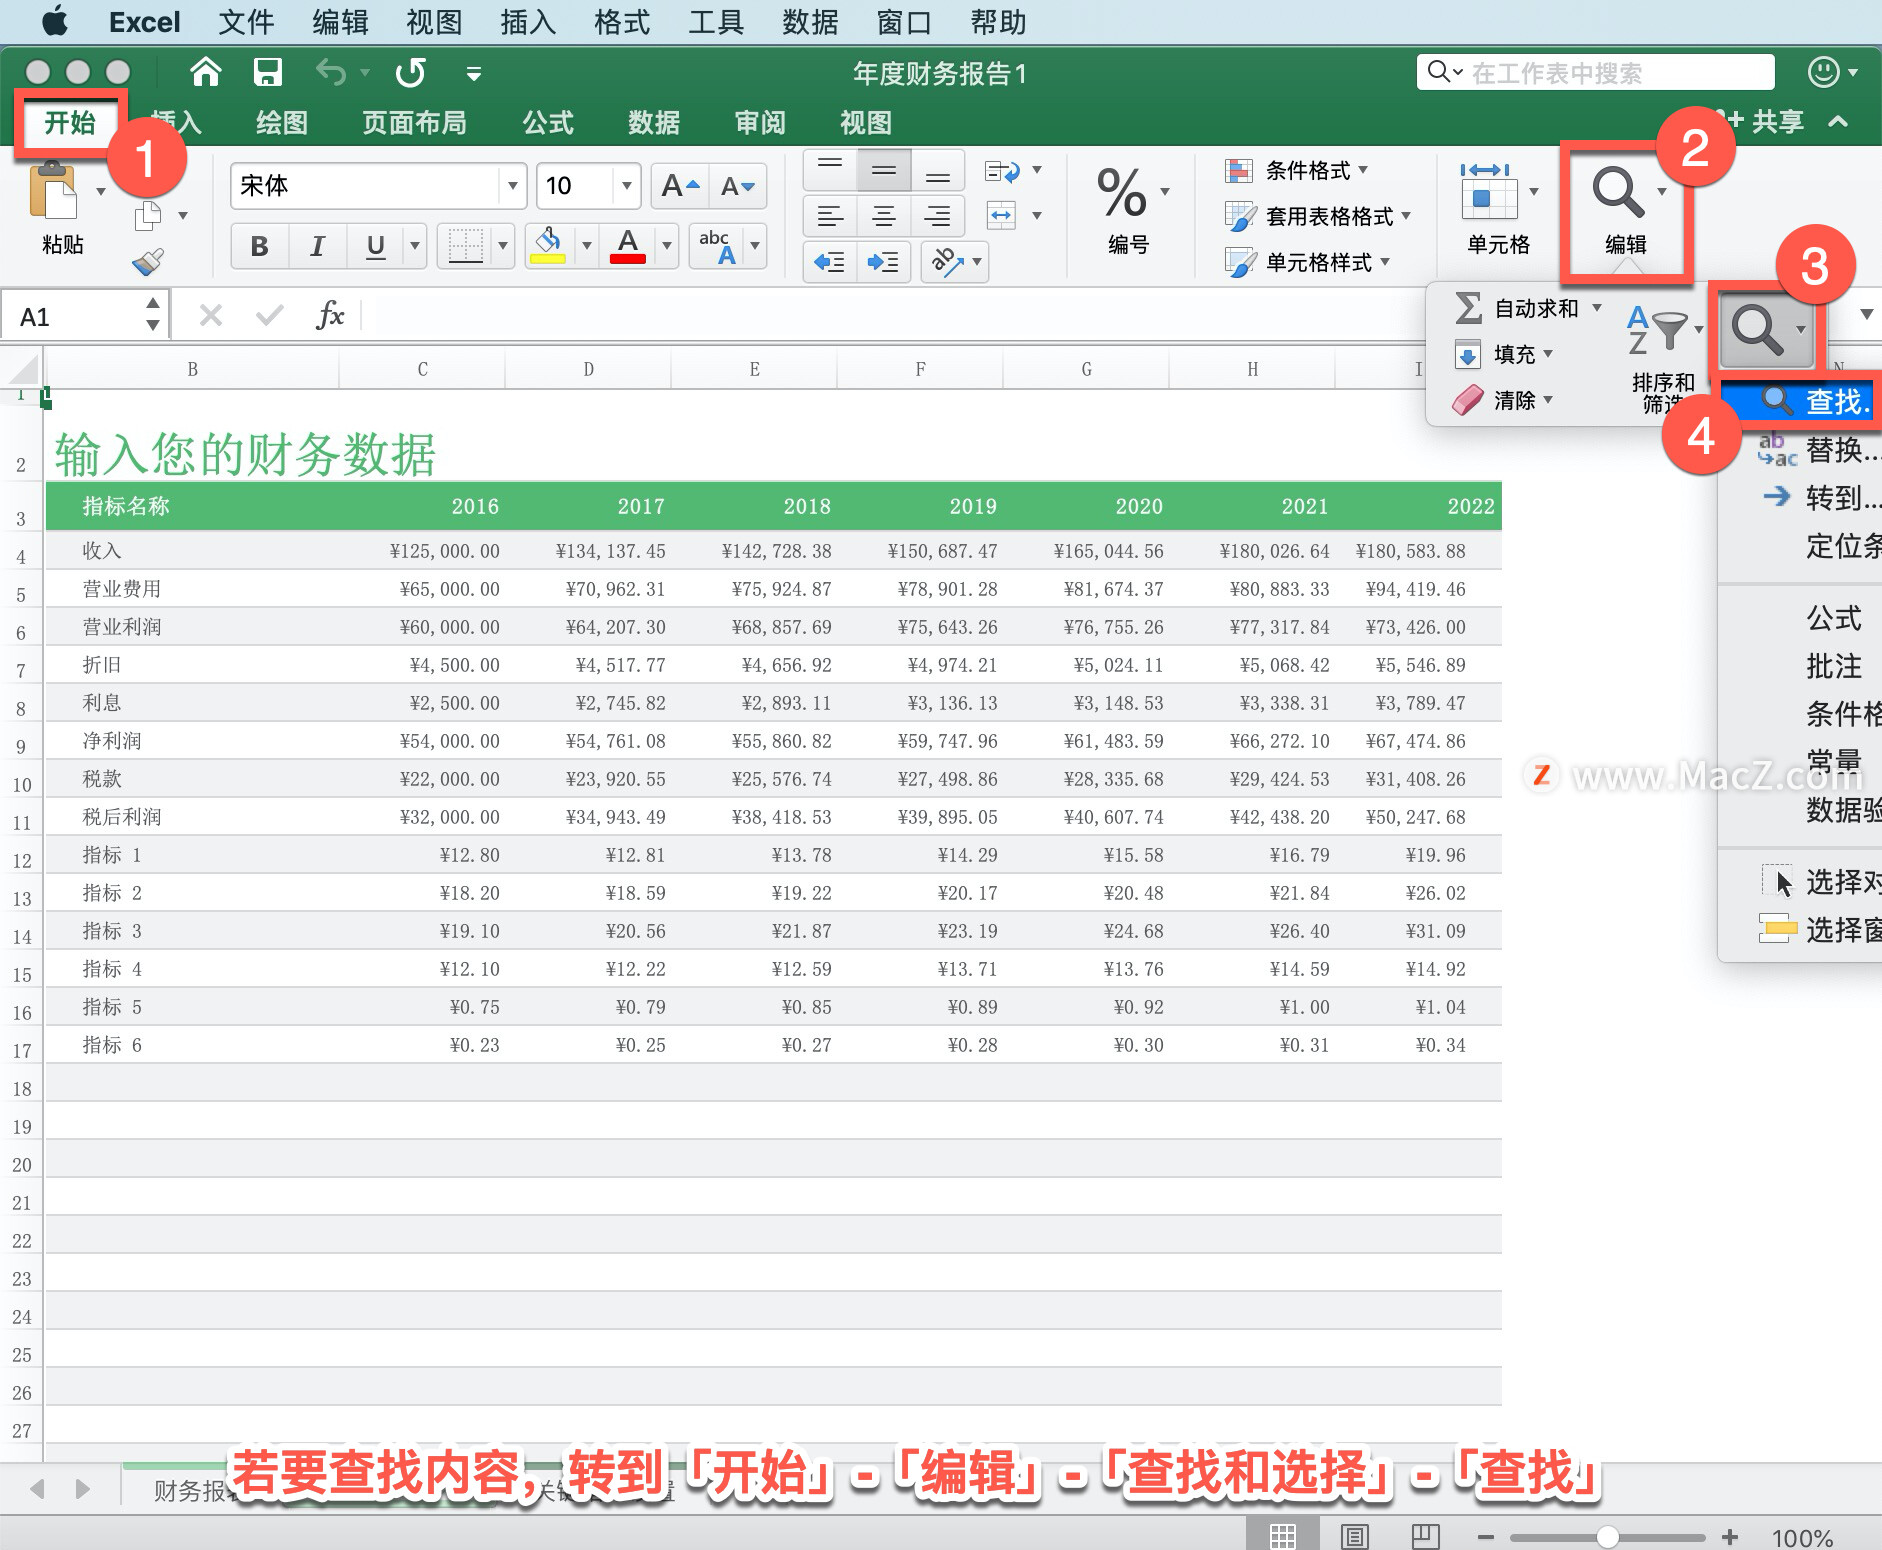Open the 页面布局 ribbon tab
Viewport: 1882px width, 1550px height.
click(414, 123)
